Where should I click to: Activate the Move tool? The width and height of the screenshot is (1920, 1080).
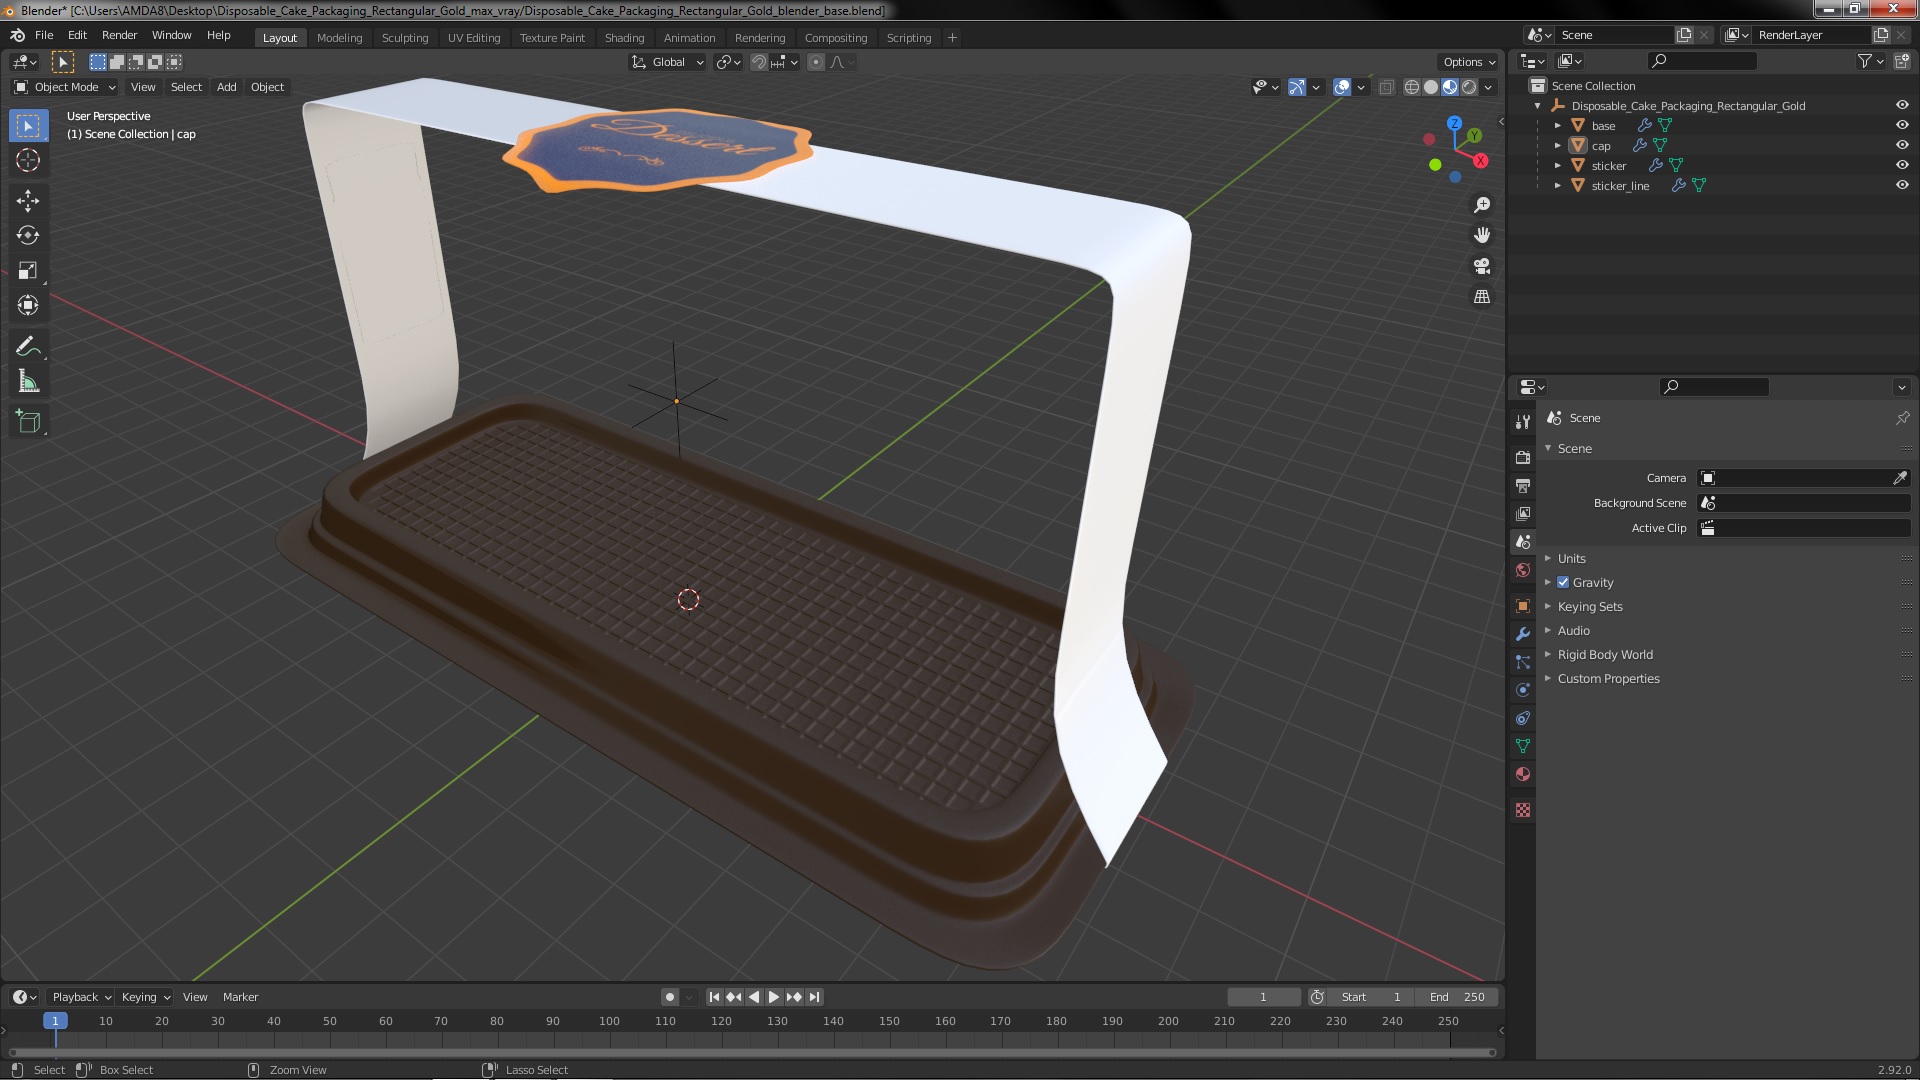(x=28, y=201)
